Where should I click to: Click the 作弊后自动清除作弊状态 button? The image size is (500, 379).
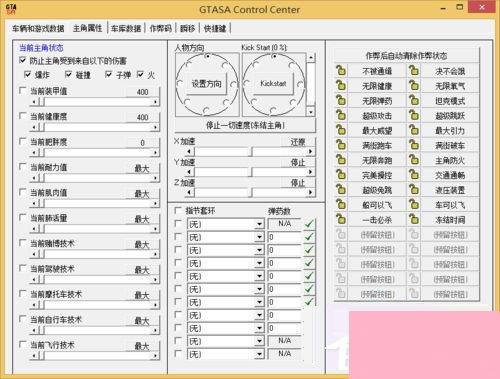tap(406, 56)
